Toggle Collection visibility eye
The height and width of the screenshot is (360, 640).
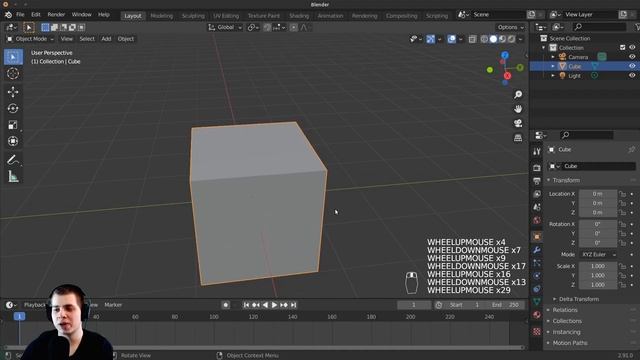click(x=632, y=47)
